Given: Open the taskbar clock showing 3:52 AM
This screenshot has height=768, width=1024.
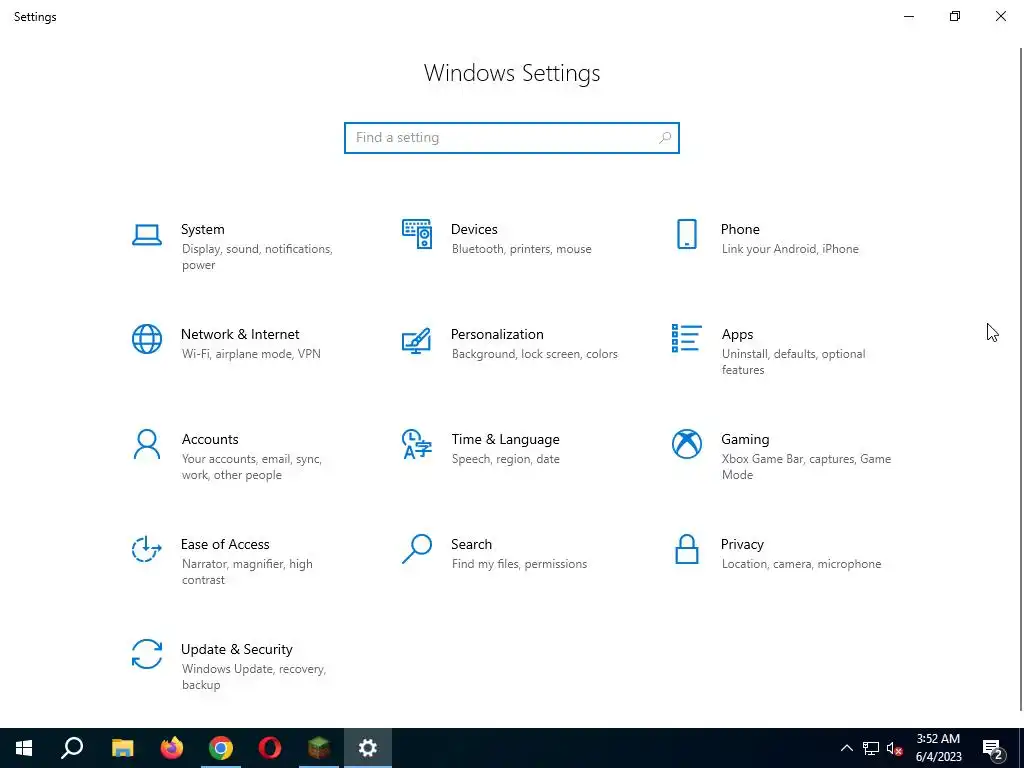Looking at the screenshot, I should [938, 748].
